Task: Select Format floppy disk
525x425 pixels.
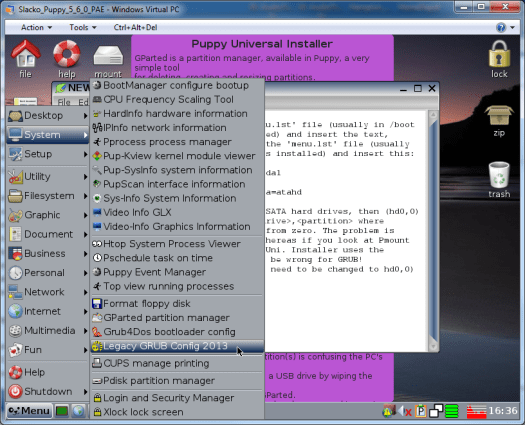Action: [x=177, y=303]
